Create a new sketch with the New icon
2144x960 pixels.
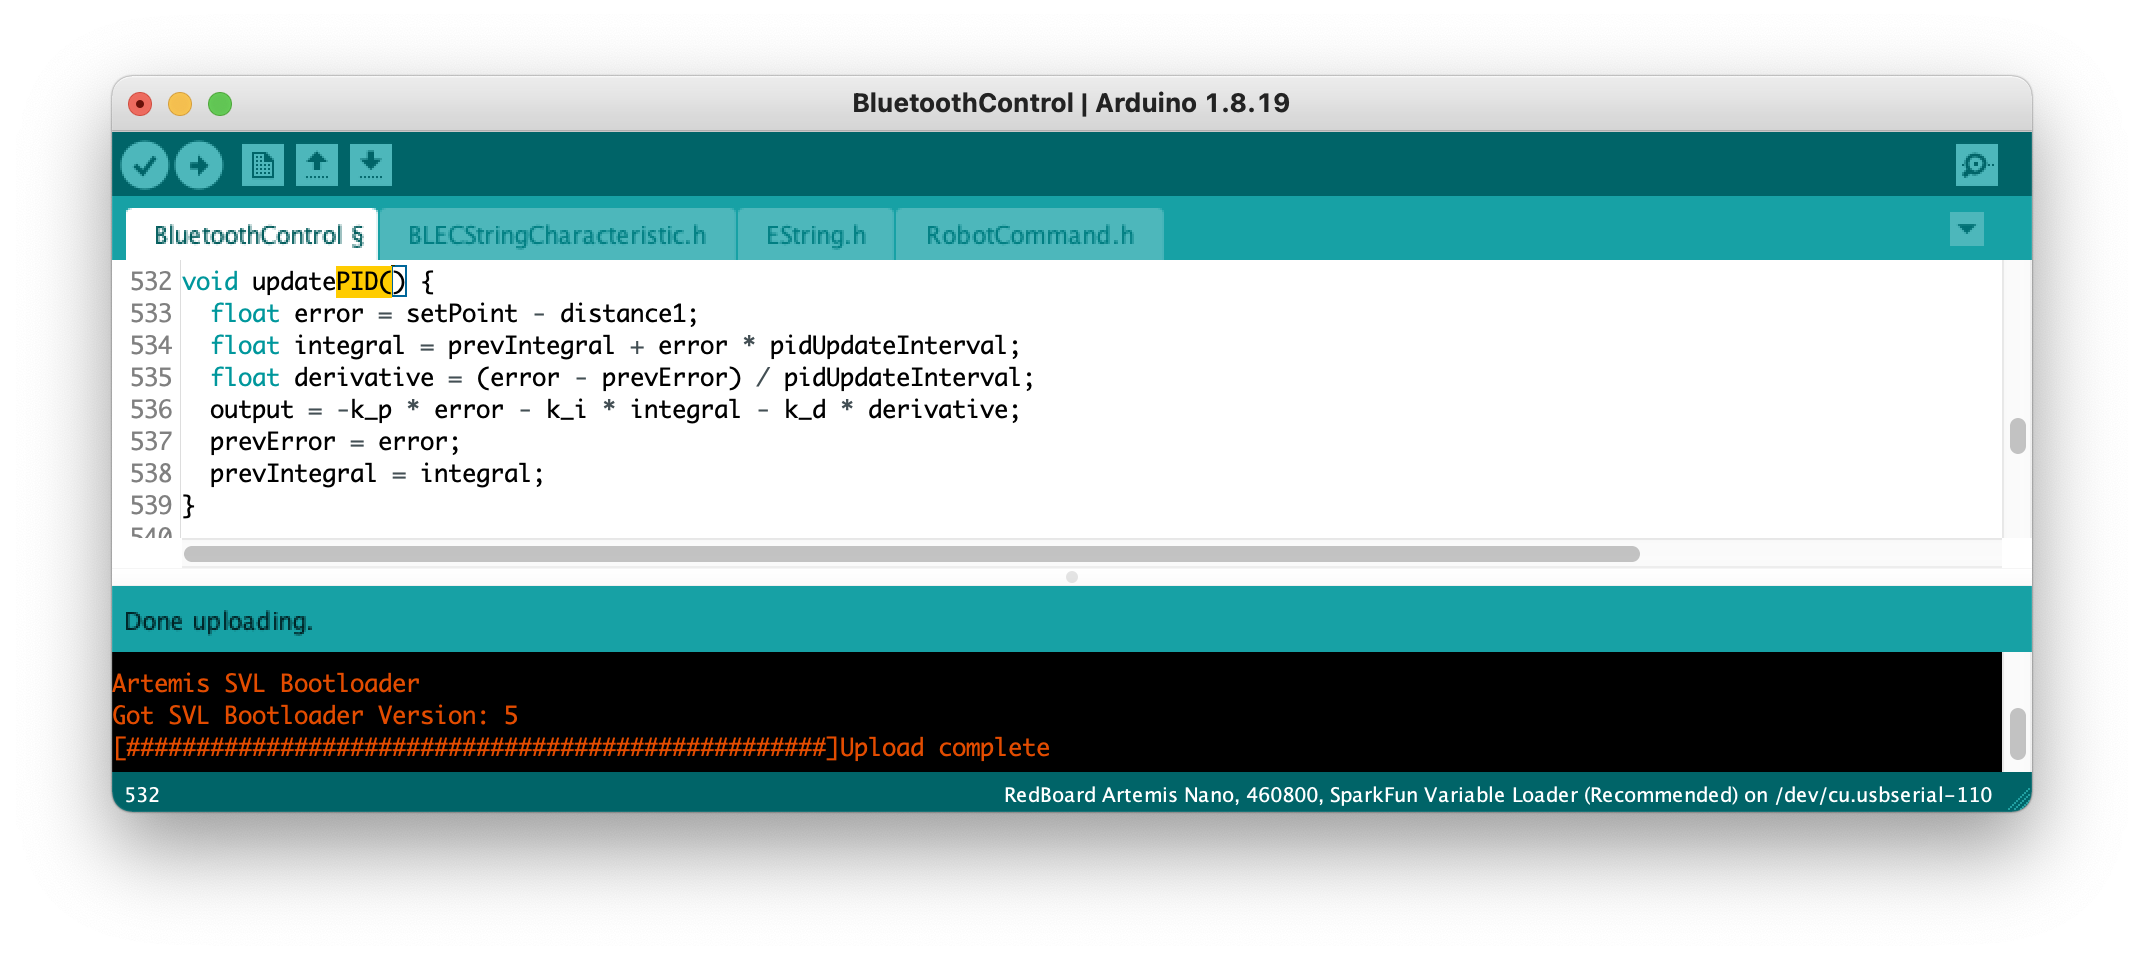pos(263,165)
